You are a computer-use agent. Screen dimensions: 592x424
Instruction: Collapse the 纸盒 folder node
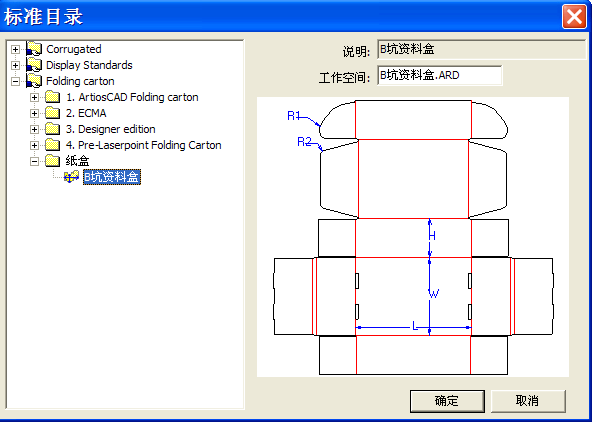point(34,161)
